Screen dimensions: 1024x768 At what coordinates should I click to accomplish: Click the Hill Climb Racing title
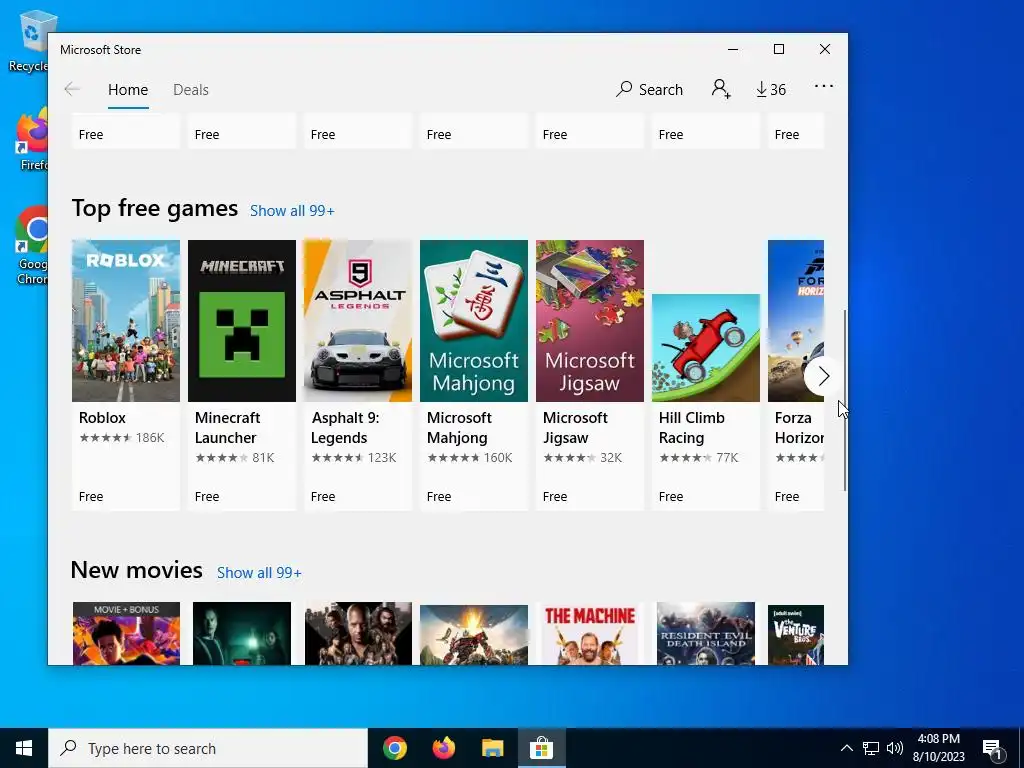point(692,427)
